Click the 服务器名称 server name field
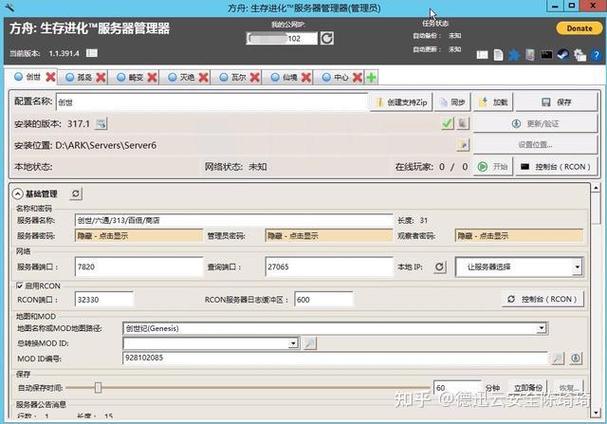The height and width of the screenshot is (424, 607). [x=234, y=220]
